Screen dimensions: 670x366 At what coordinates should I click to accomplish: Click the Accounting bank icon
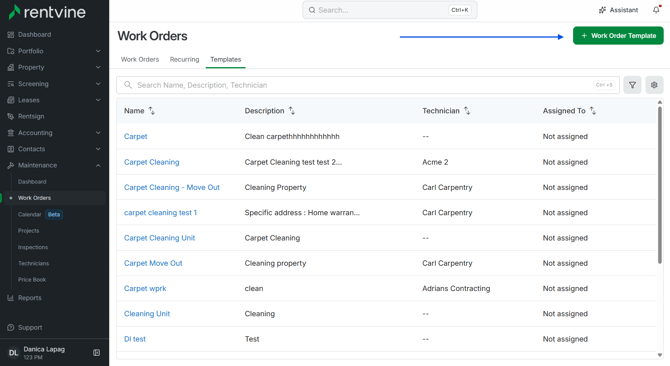[11, 133]
